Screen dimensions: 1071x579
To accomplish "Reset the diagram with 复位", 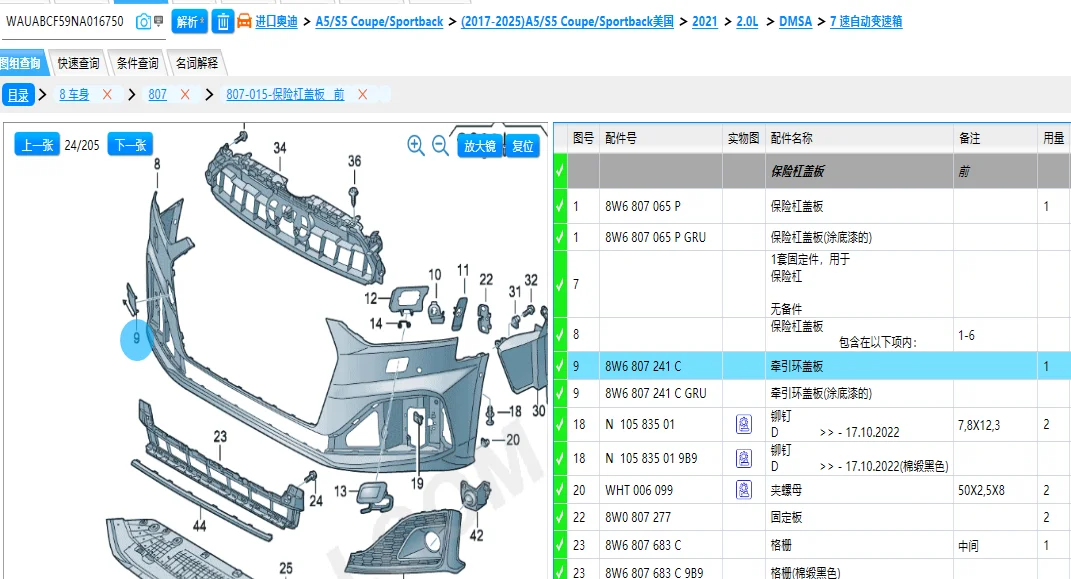I will click(x=523, y=146).
